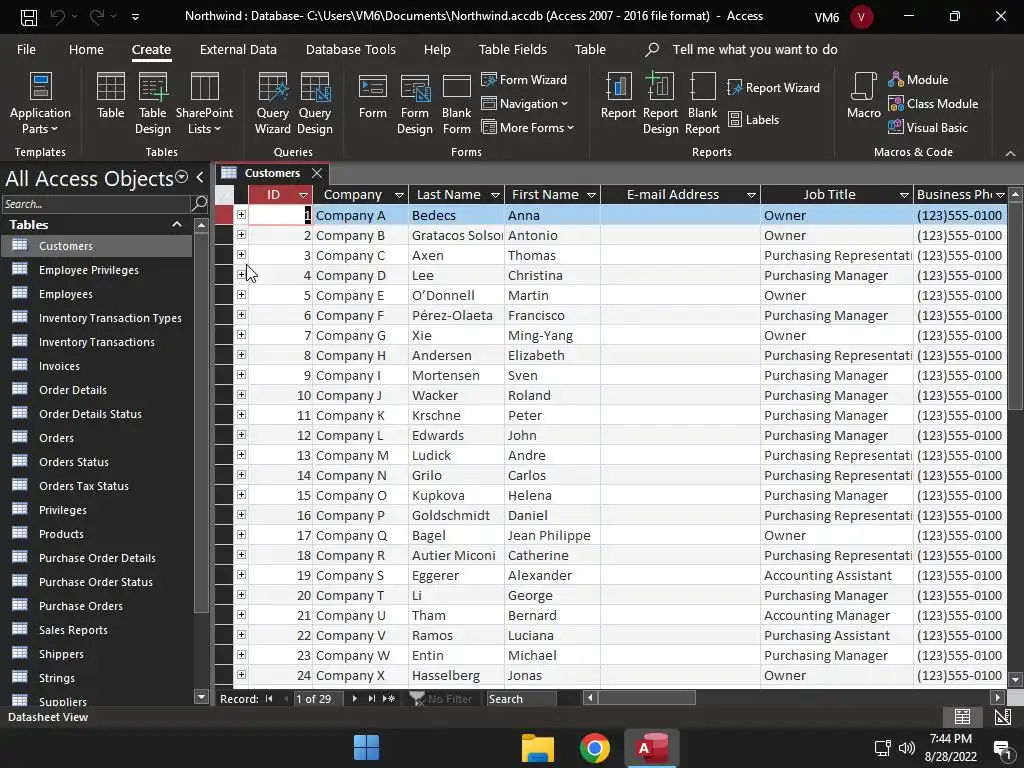Viewport: 1024px width, 768px height.
Task: Customize Quick Access Toolbar dropdown
Action: tap(135, 17)
